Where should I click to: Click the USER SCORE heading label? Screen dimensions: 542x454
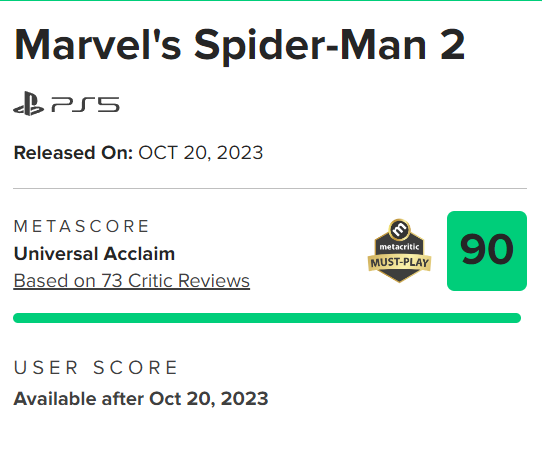tap(95, 367)
